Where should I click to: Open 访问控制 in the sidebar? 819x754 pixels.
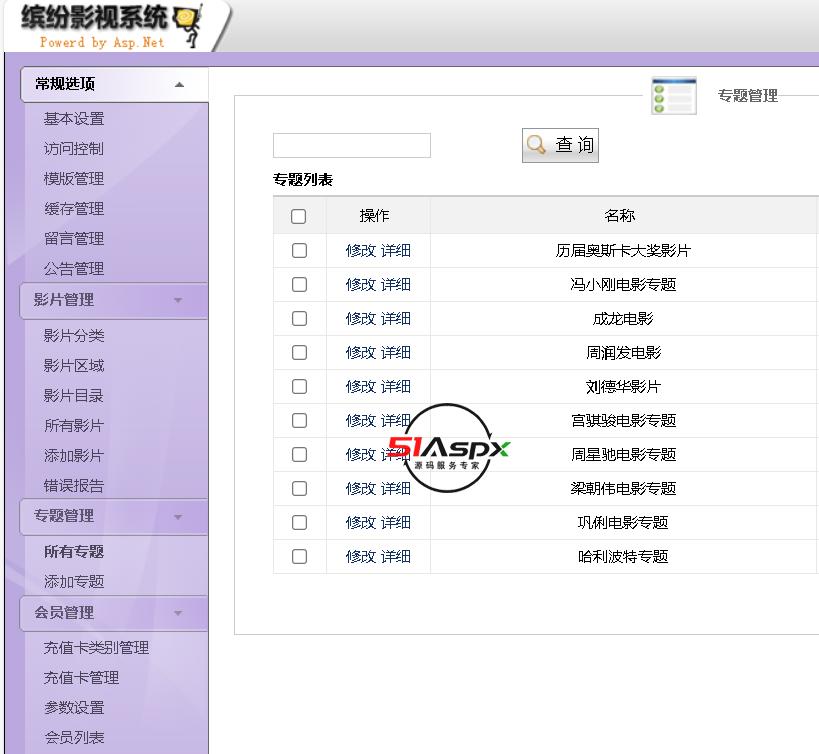[x=74, y=149]
